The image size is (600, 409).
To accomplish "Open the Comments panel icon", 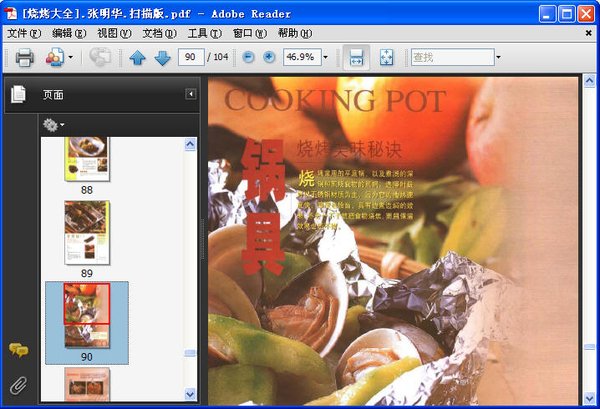I will pyautogui.click(x=18, y=350).
